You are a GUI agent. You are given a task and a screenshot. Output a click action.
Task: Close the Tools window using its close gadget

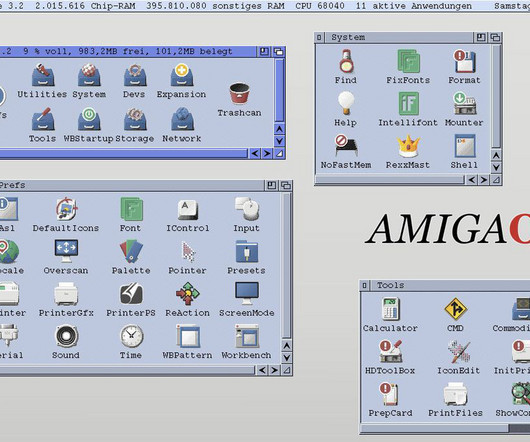pos(364,285)
